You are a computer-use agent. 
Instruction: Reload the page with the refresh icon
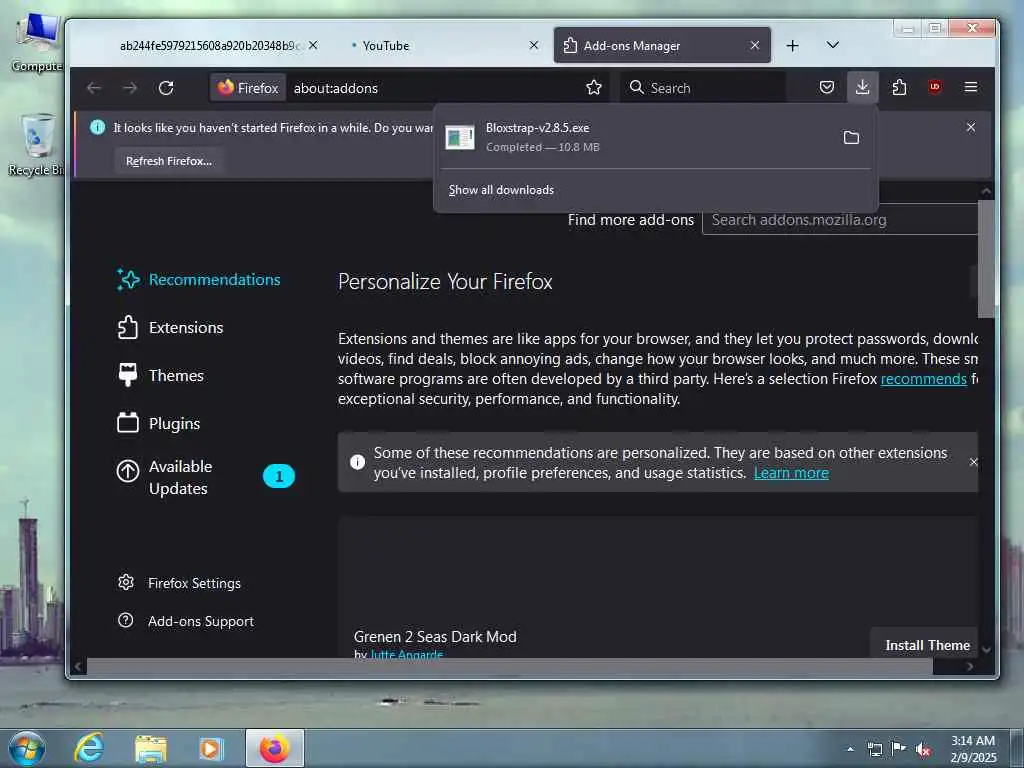point(166,88)
